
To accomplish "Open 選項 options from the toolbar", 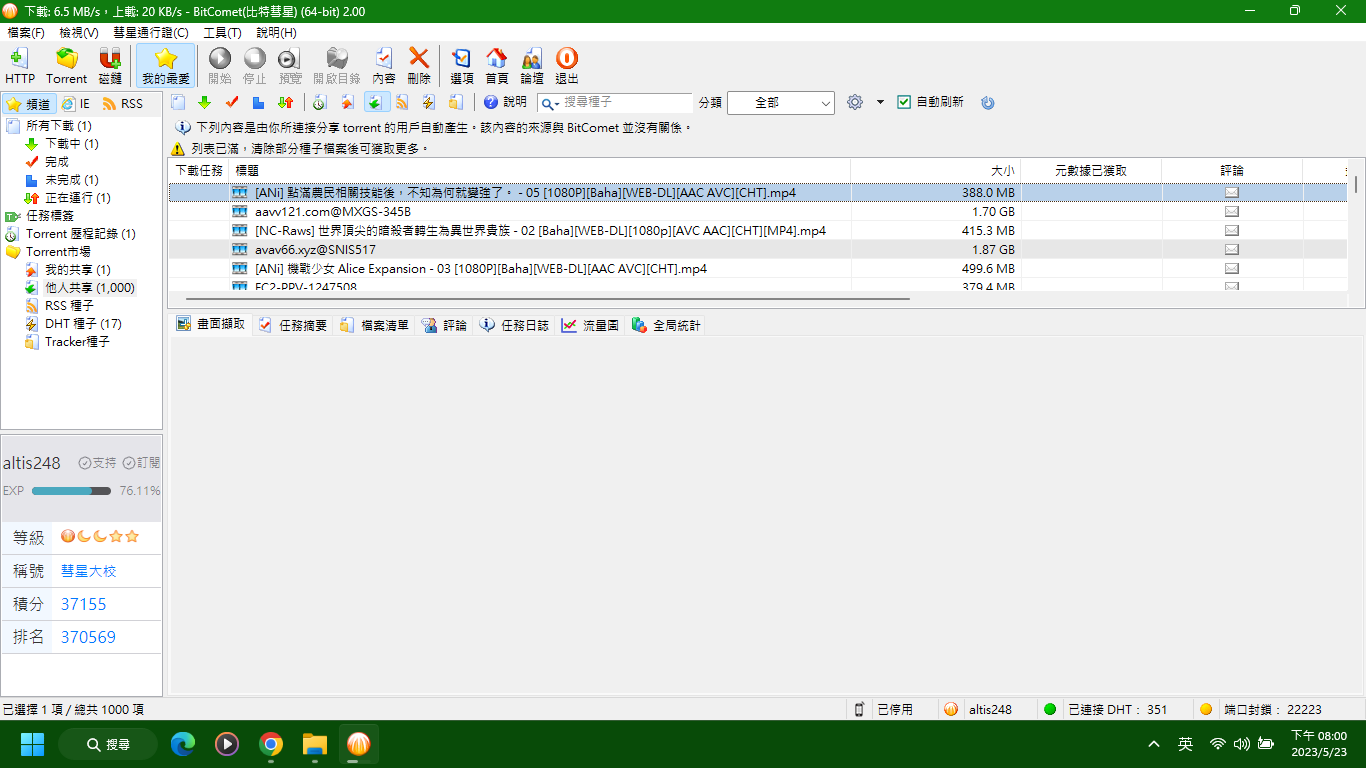I will (x=462, y=66).
